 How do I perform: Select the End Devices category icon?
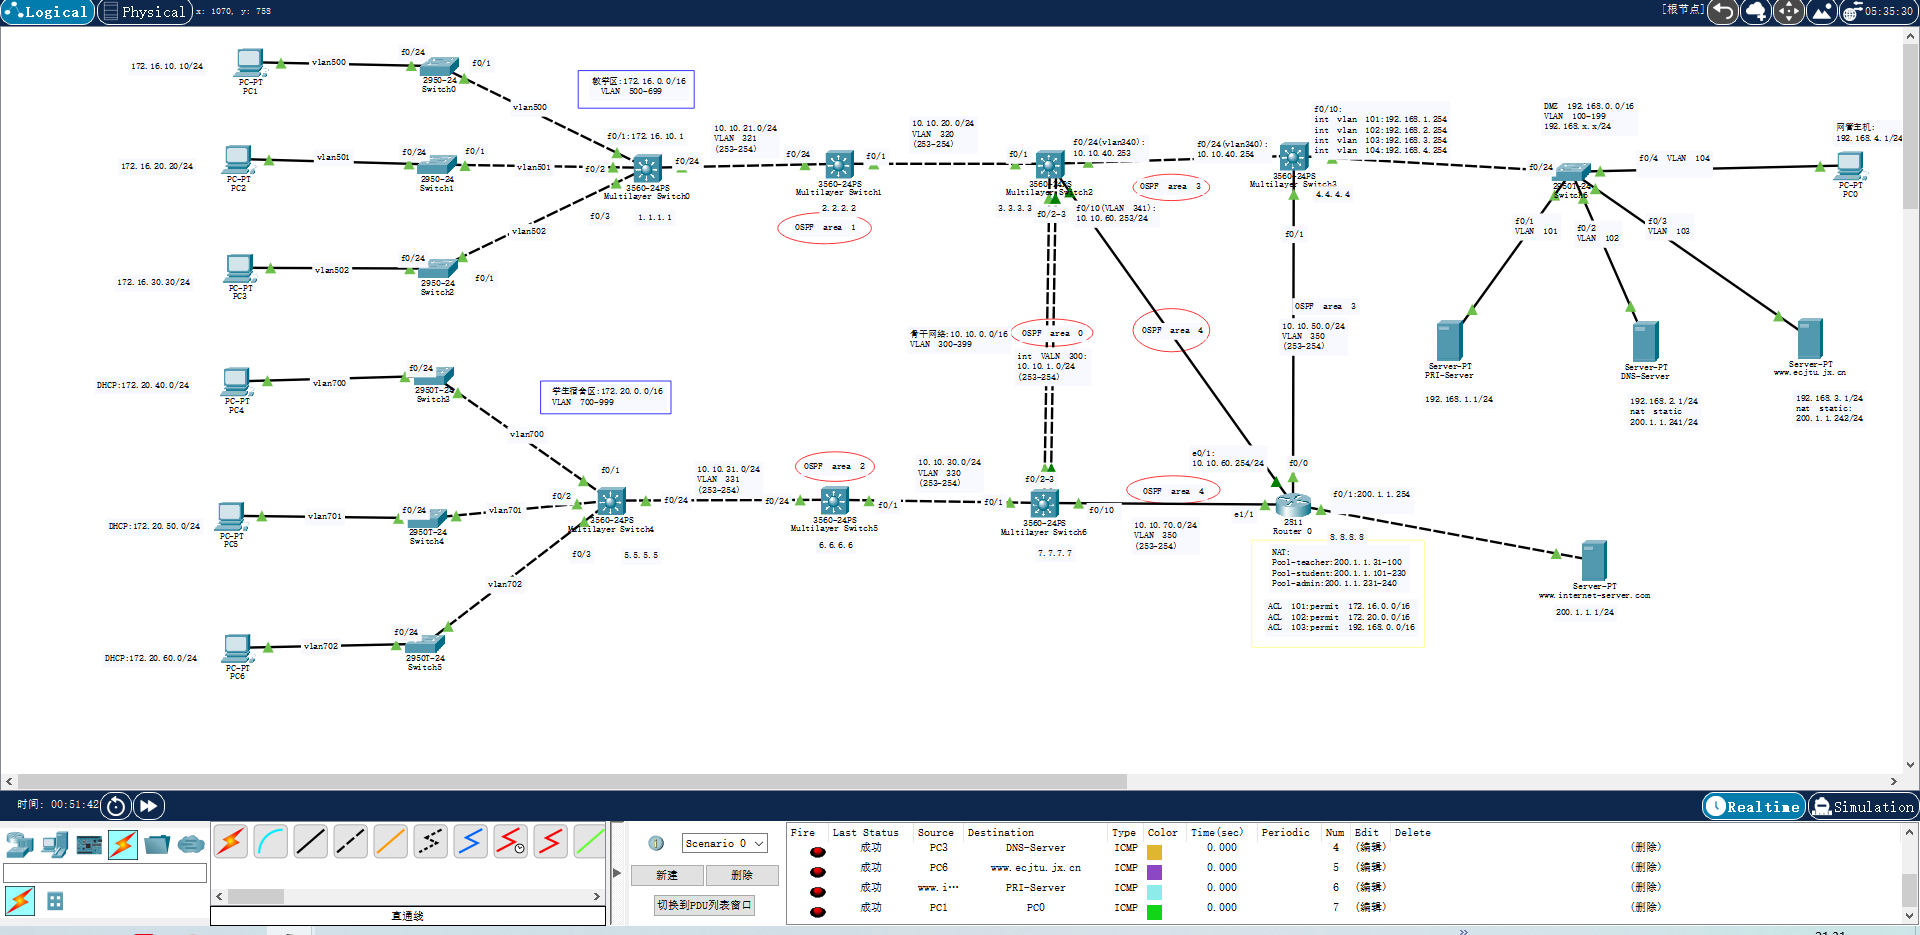[55, 845]
